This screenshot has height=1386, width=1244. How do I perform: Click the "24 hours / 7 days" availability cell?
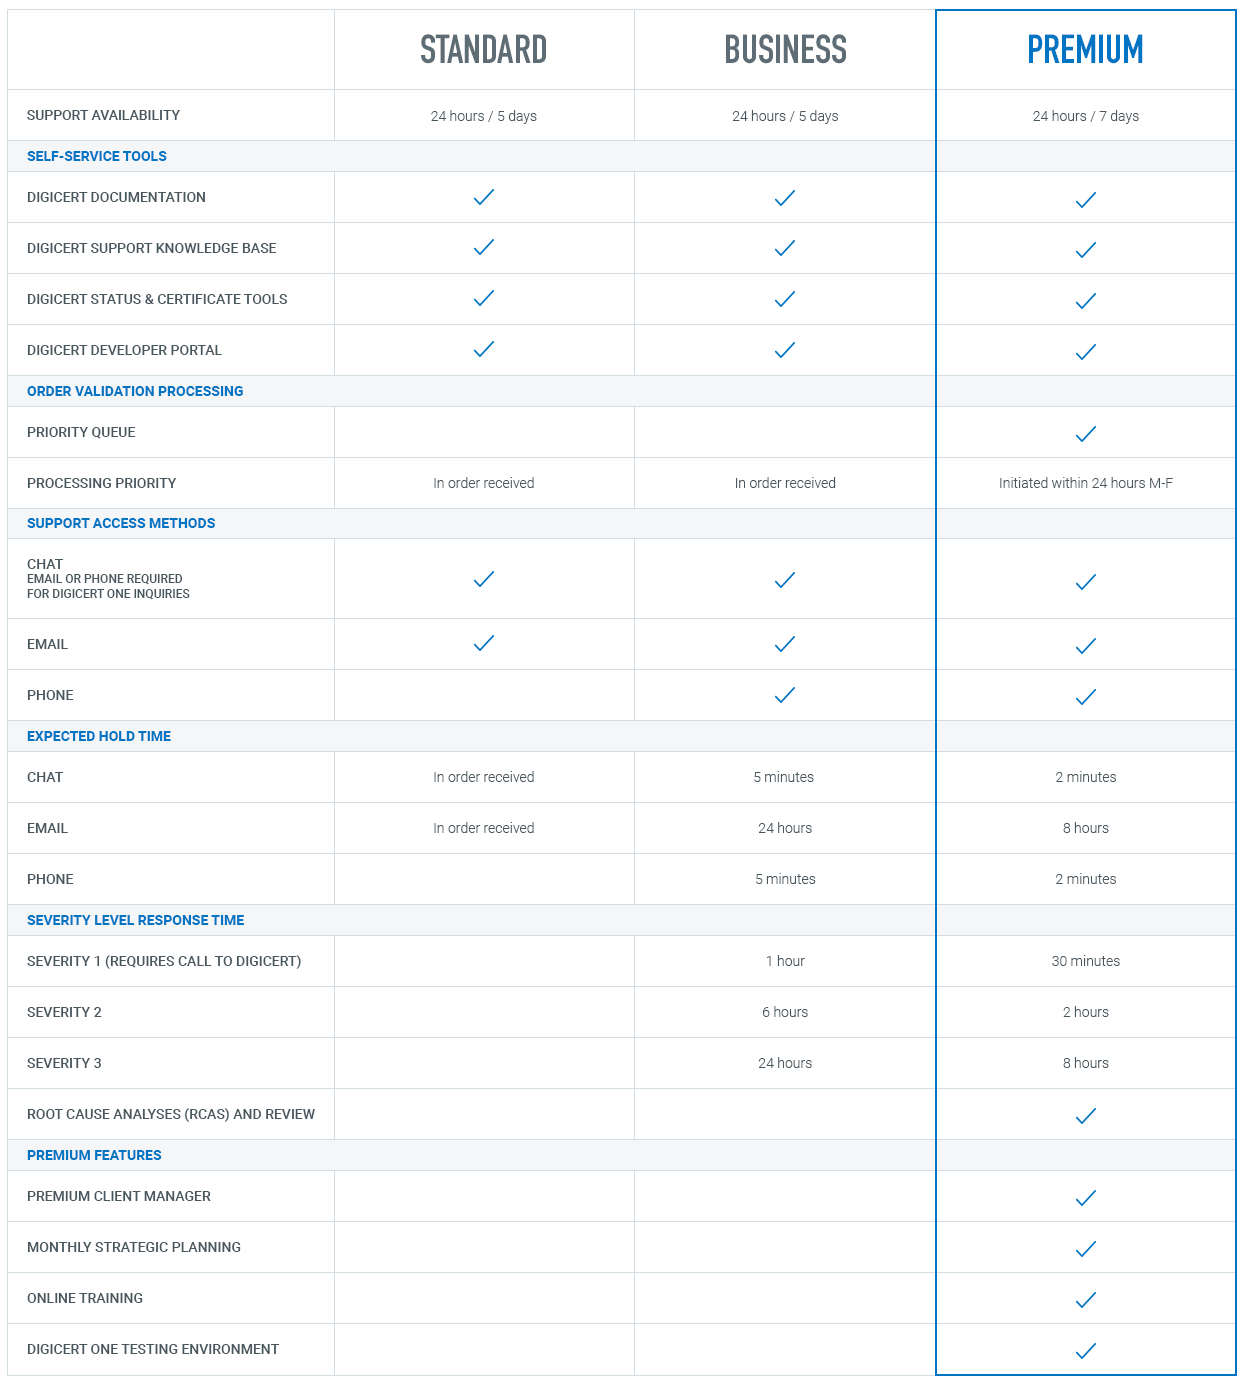tap(1086, 116)
